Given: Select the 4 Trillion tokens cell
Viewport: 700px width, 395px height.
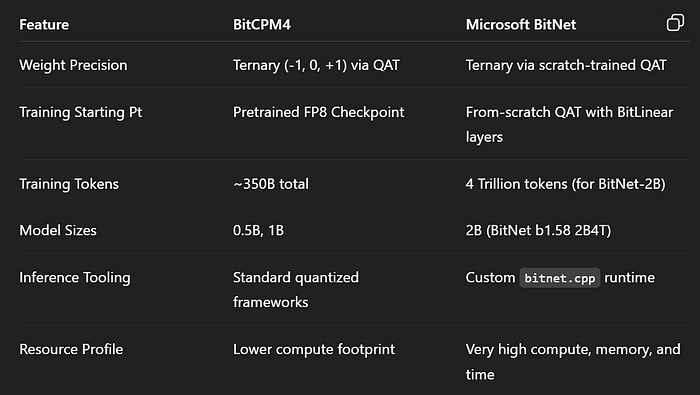Looking at the screenshot, I should tap(566, 184).
